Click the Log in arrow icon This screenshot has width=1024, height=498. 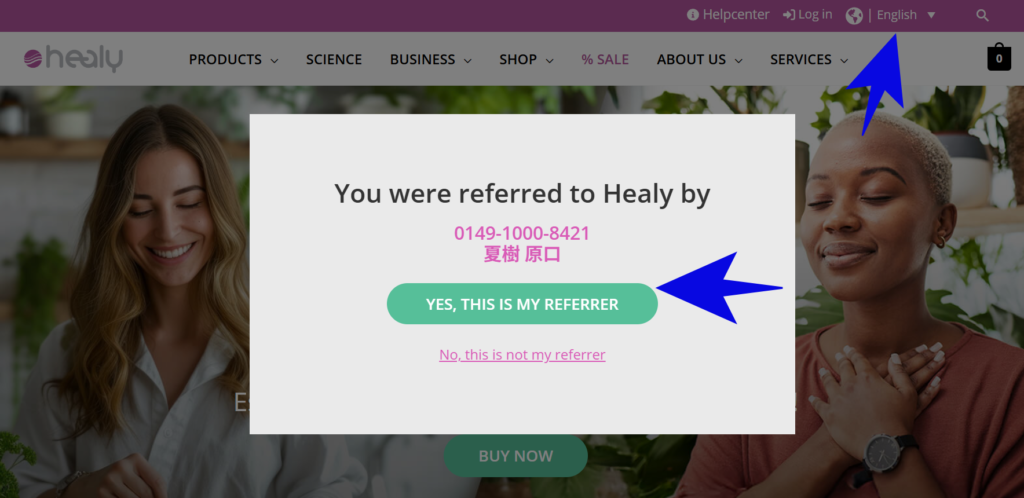click(789, 15)
